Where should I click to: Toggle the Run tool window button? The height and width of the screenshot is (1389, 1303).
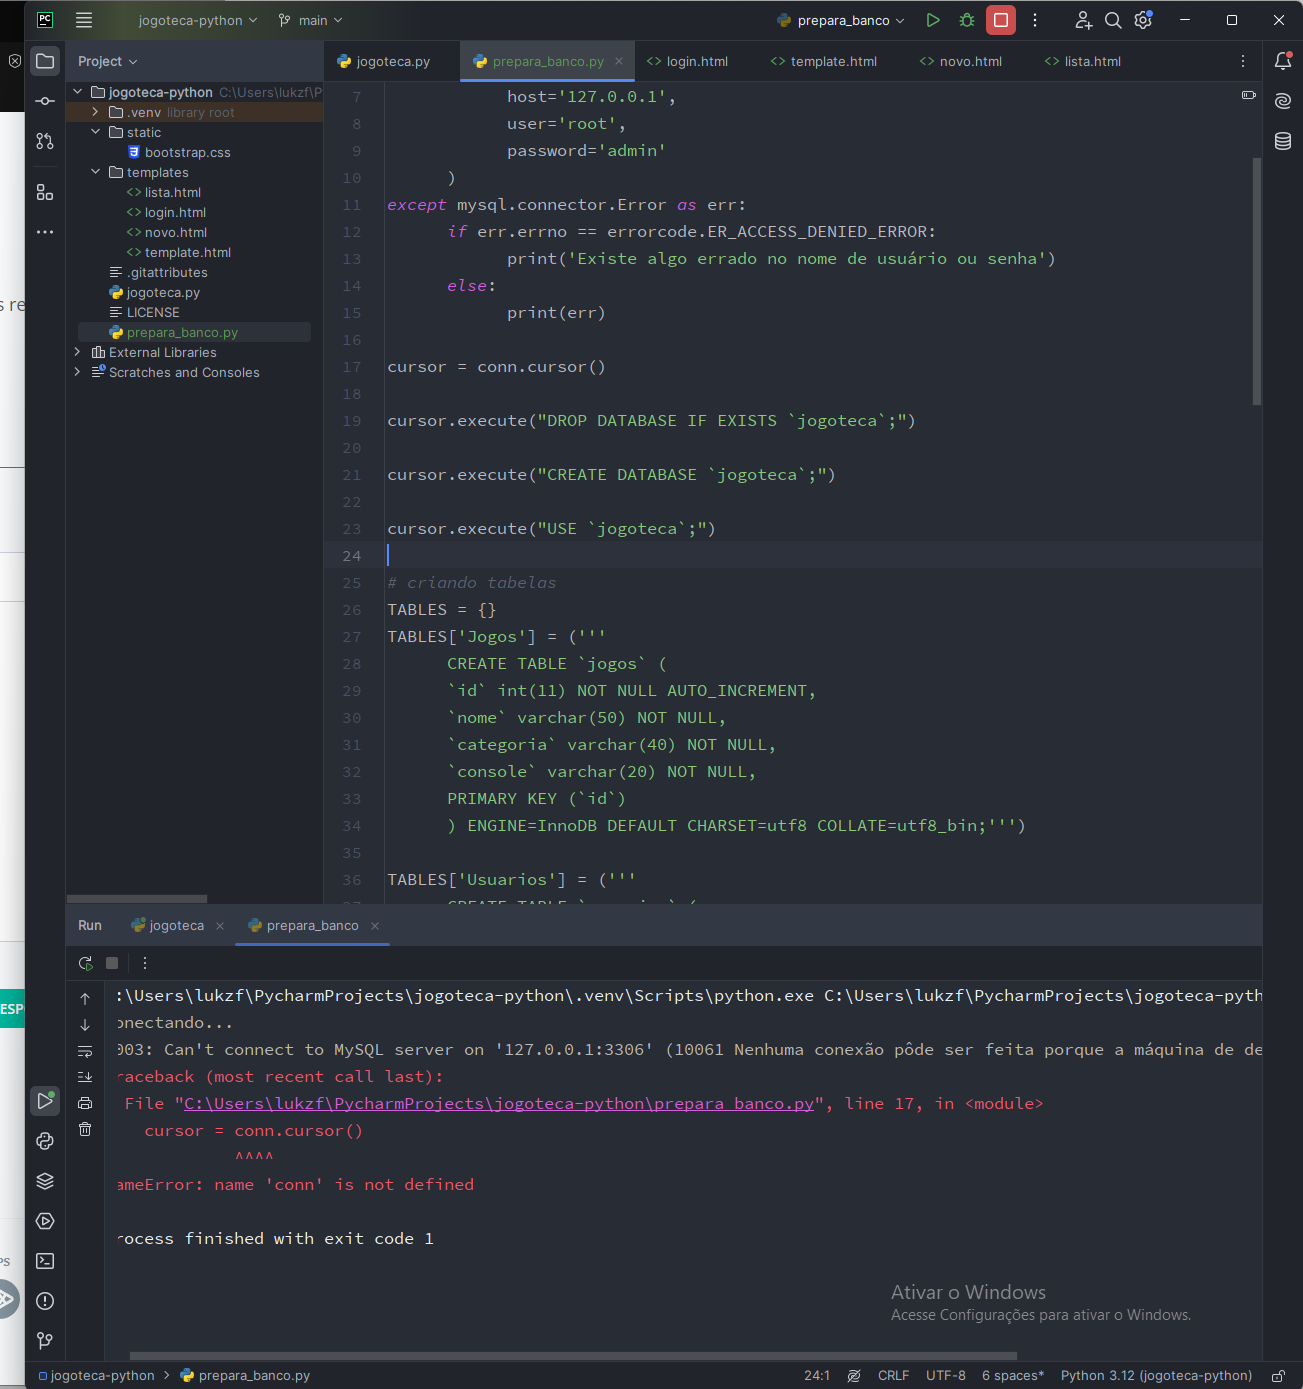(45, 1101)
